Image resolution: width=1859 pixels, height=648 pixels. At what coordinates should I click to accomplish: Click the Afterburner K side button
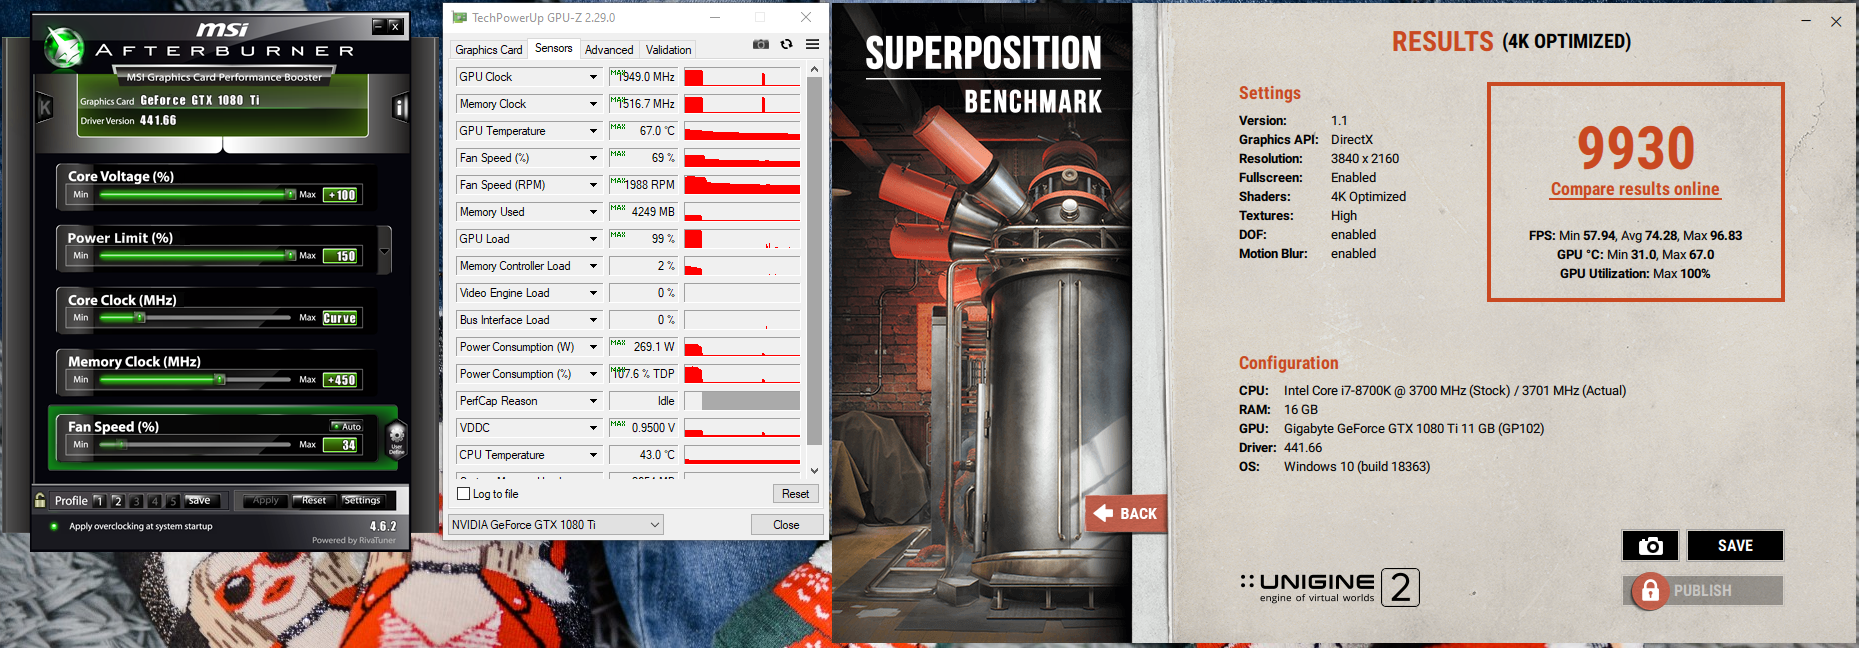pos(45,107)
